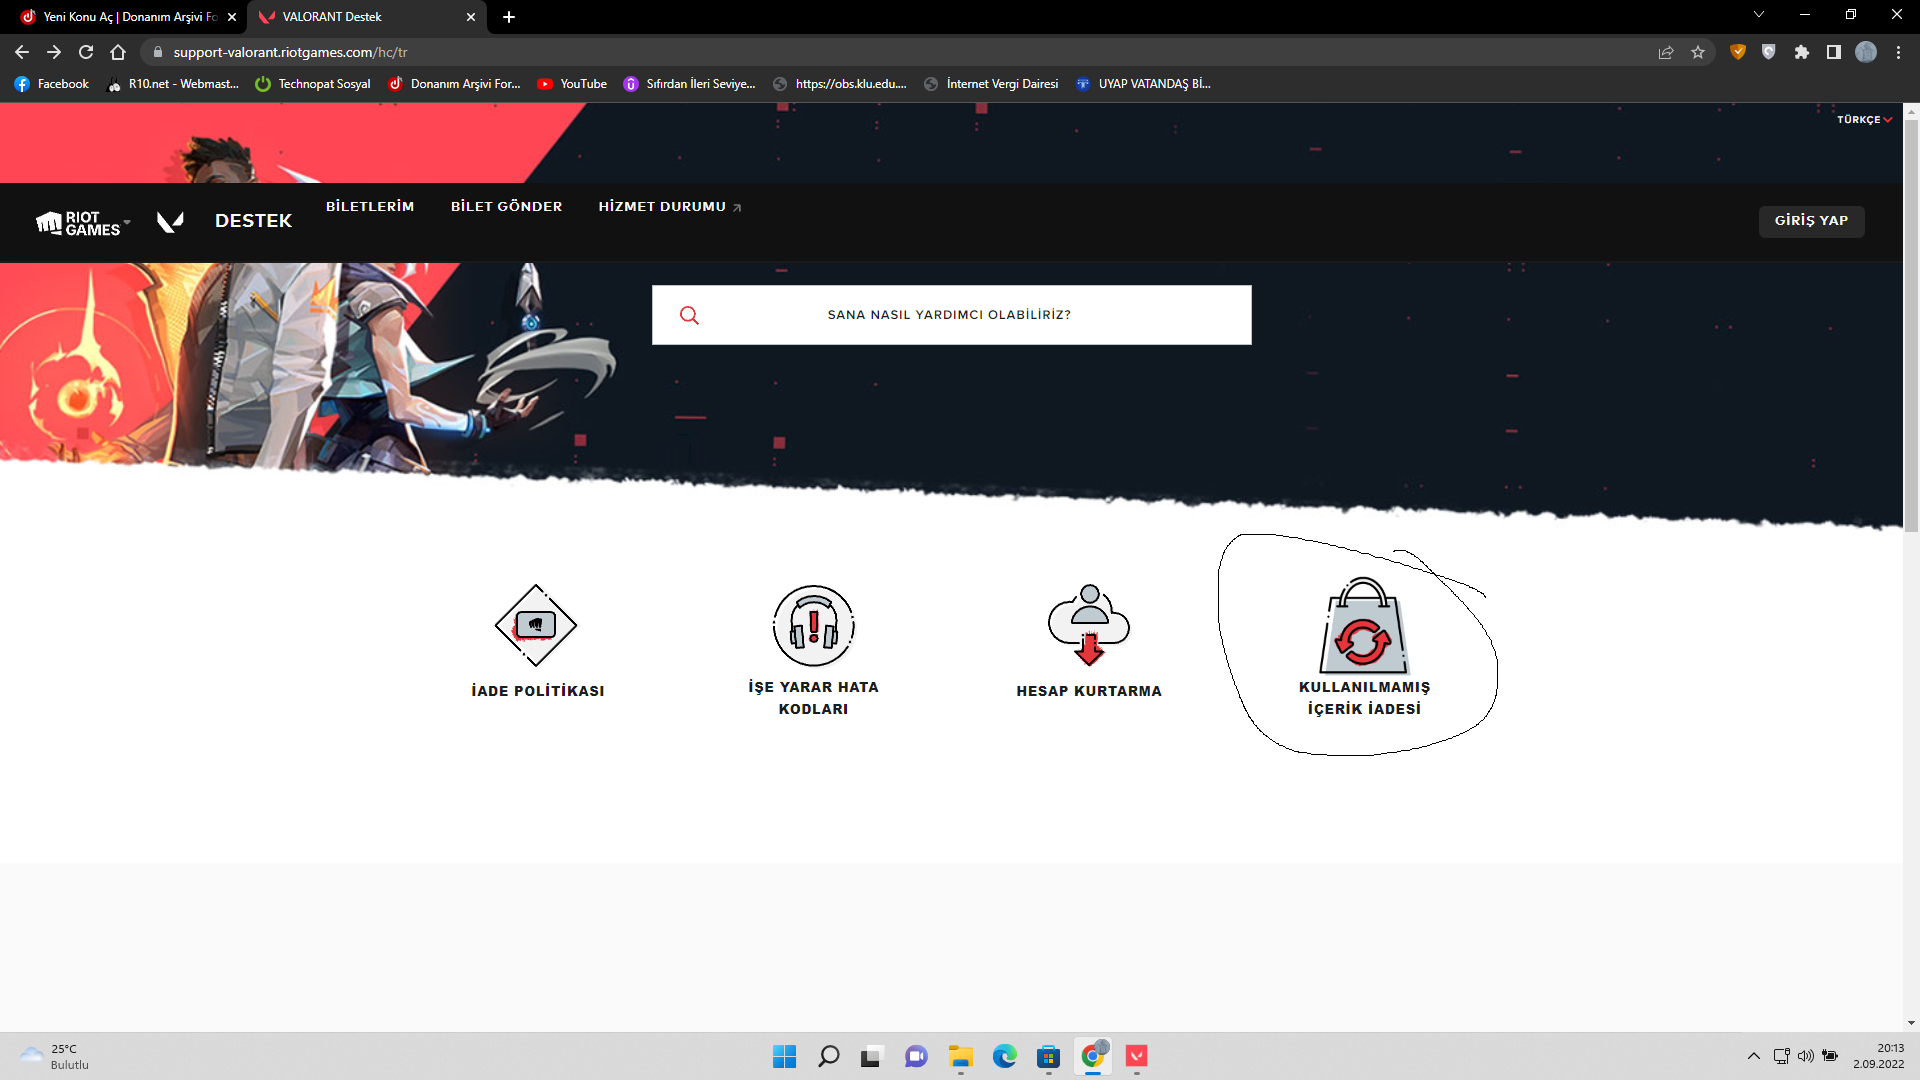Click the Valorant logo in header

pyautogui.click(x=170, y=222)
